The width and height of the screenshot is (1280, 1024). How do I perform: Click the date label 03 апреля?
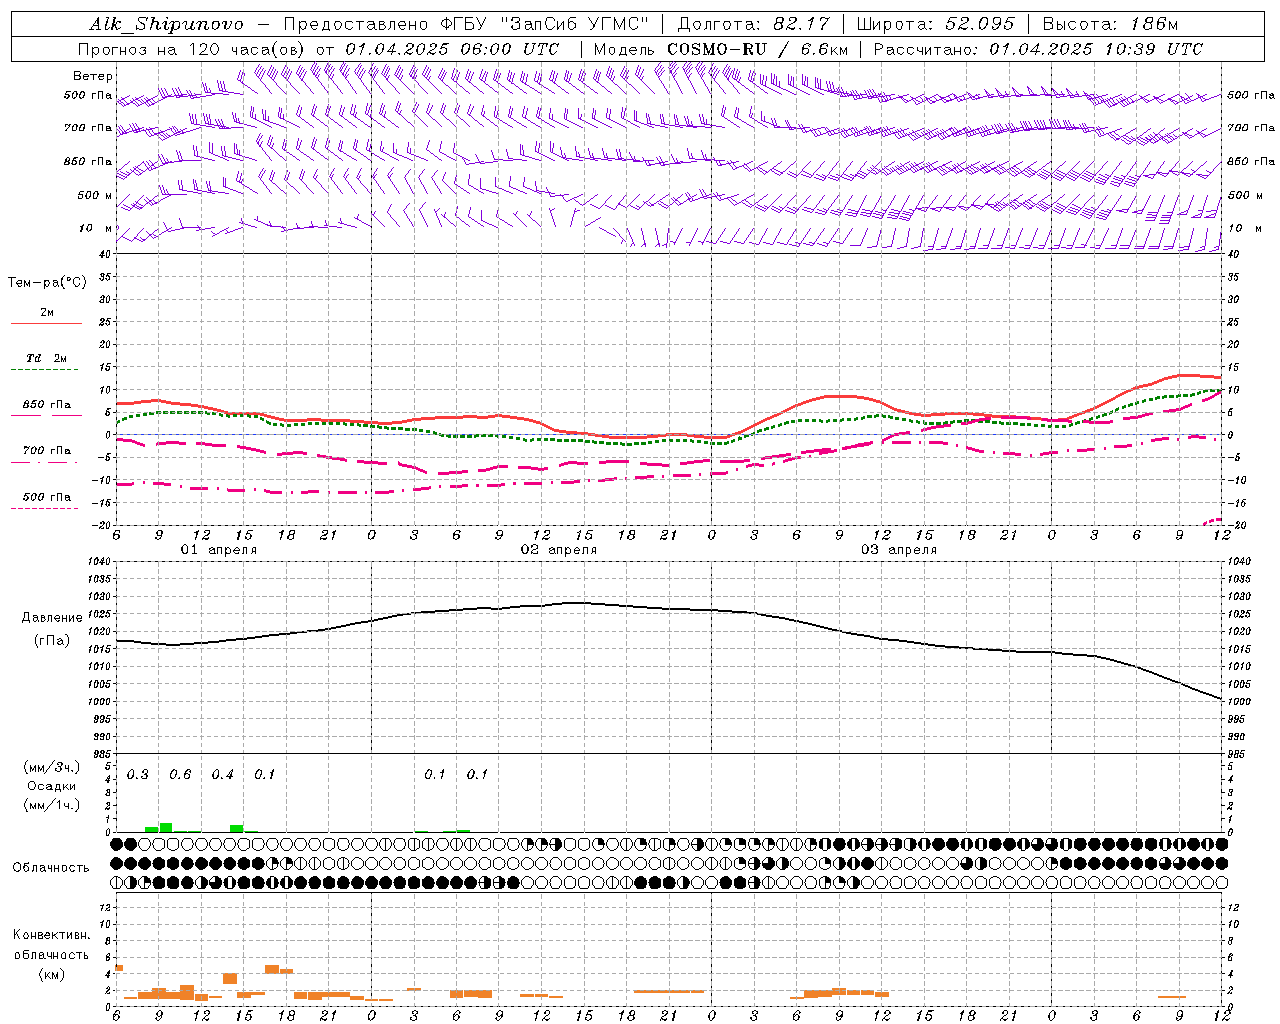pos(899,550)
